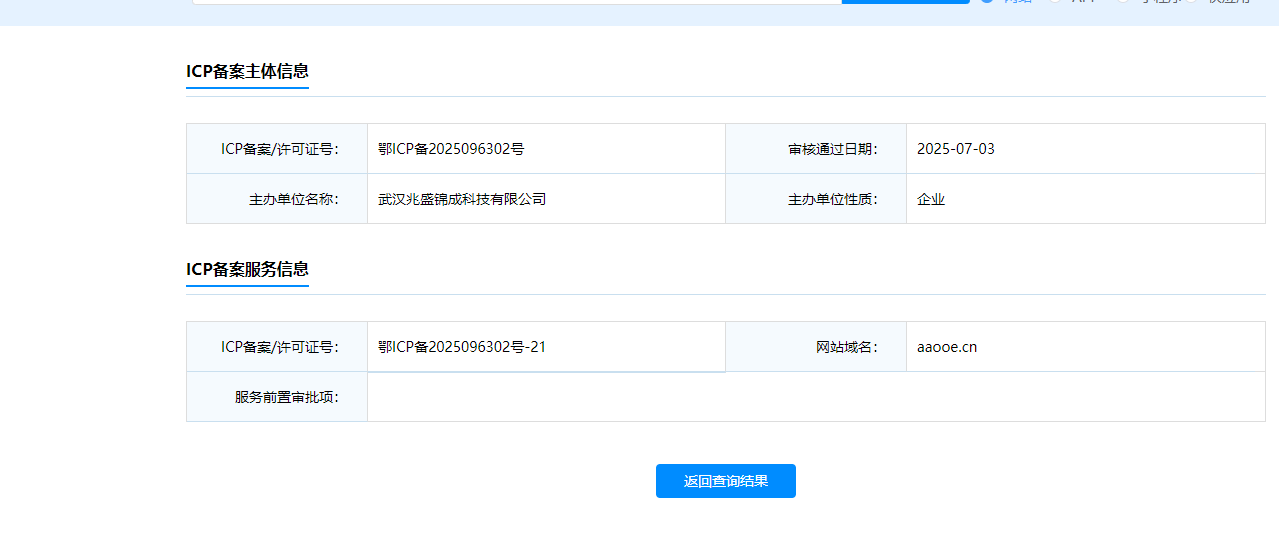Screen dimensions: 1279x541
Task: Click the 网站域名 label cell
Action: [x=816, y=347]
